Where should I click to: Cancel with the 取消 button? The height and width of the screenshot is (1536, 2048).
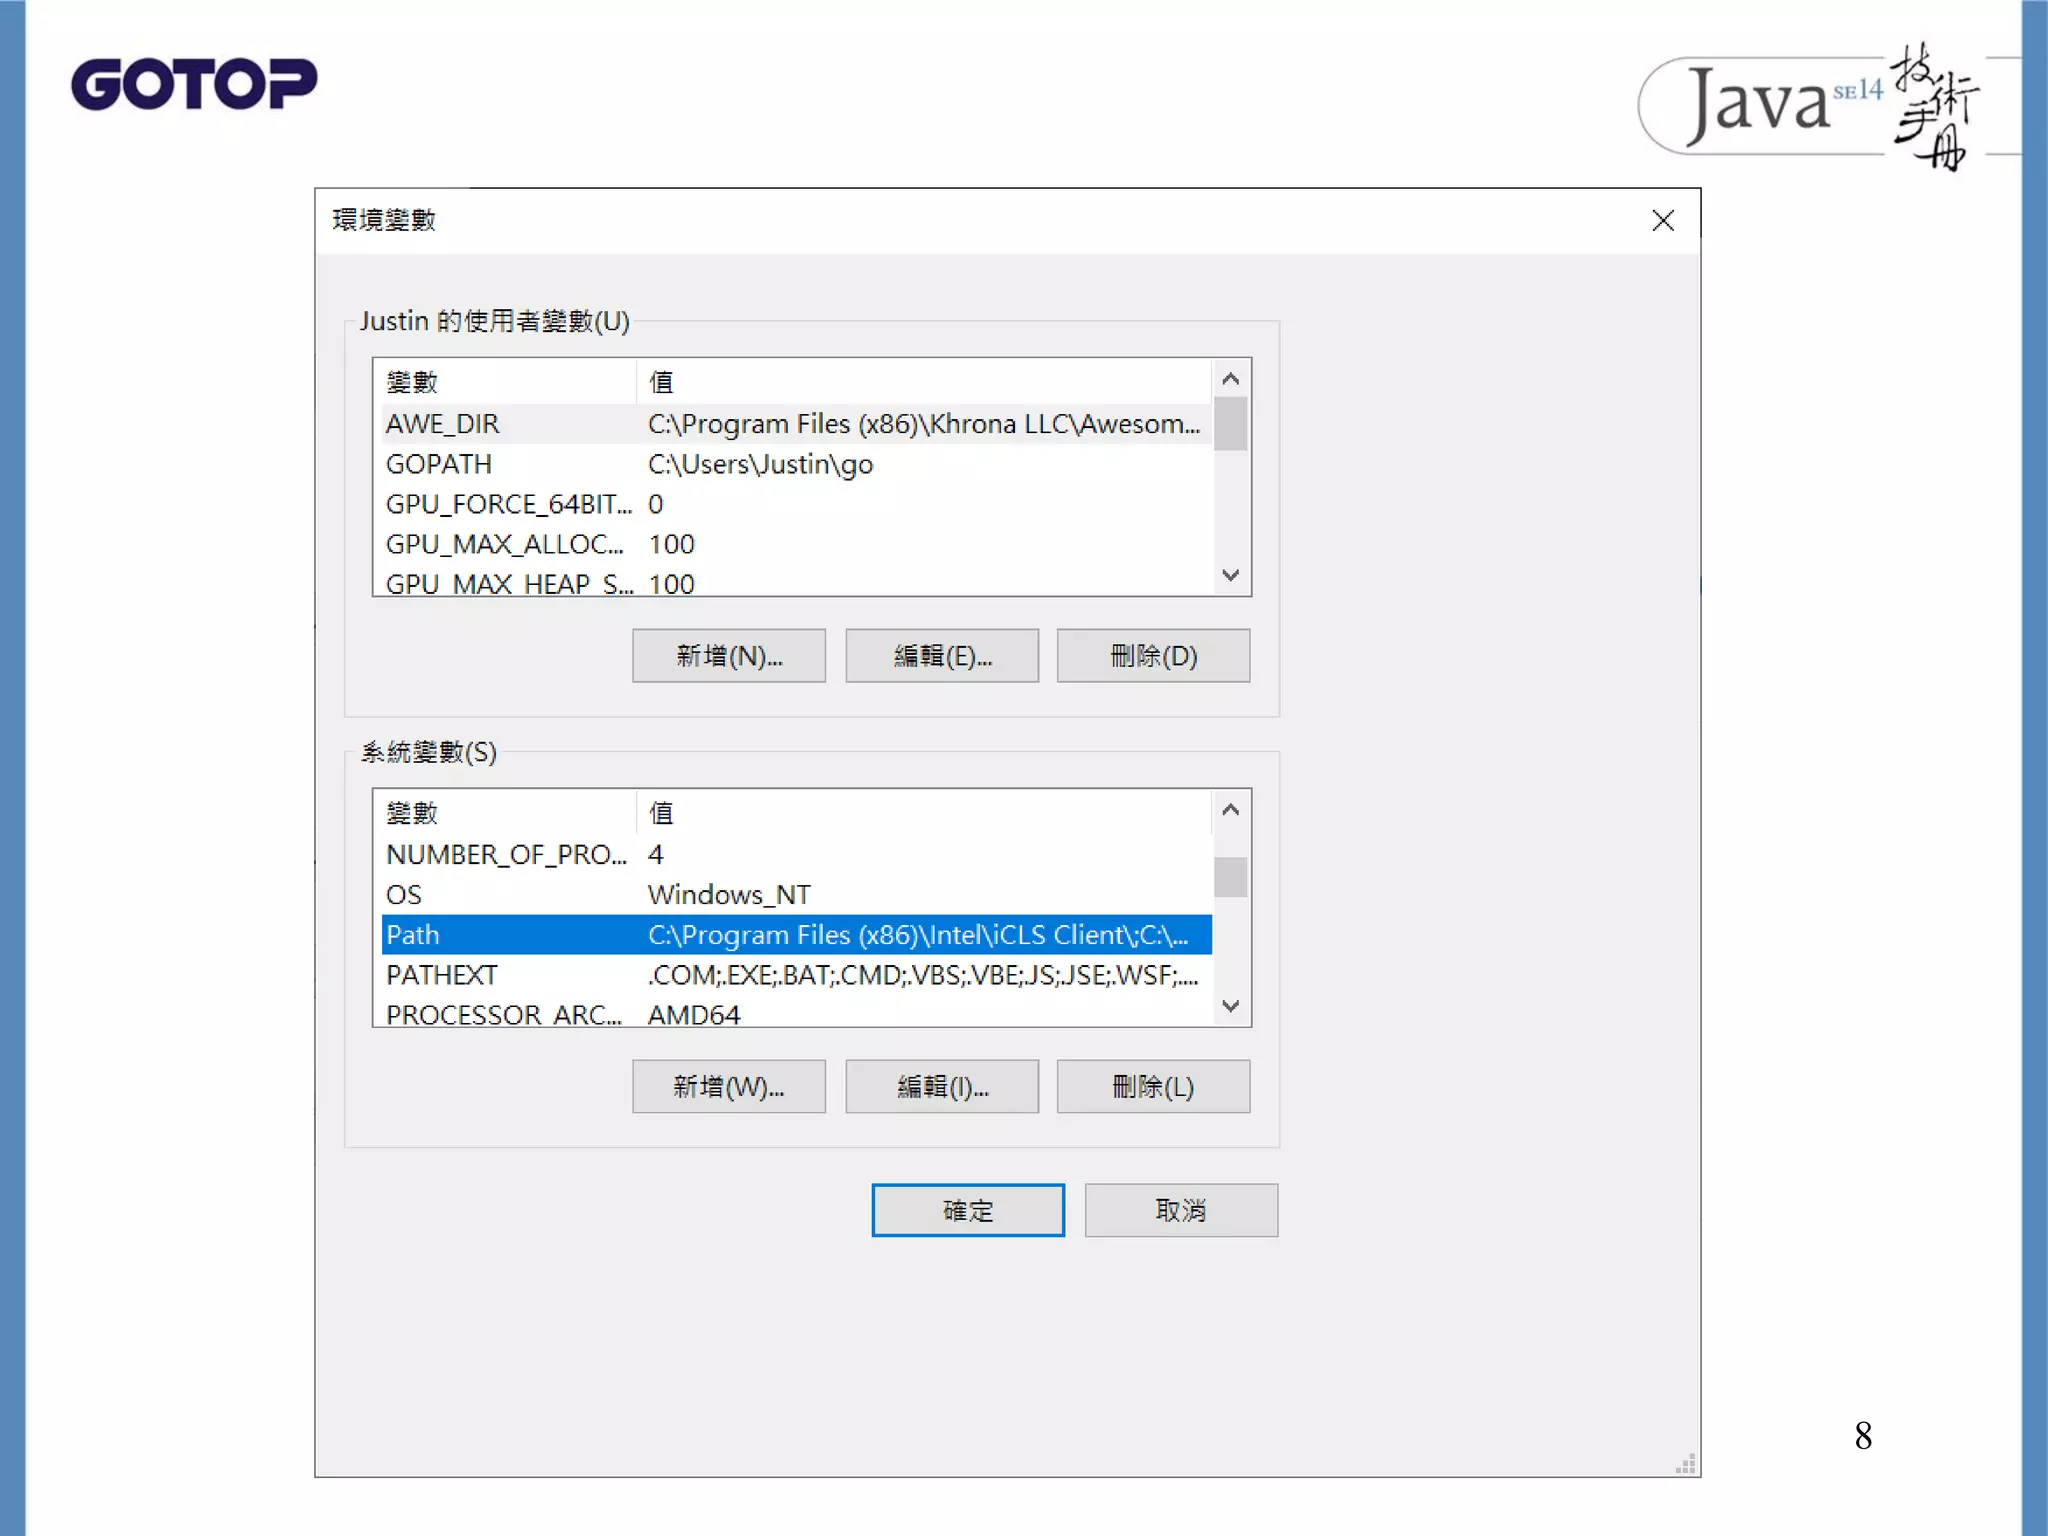pos(1180,1211)
